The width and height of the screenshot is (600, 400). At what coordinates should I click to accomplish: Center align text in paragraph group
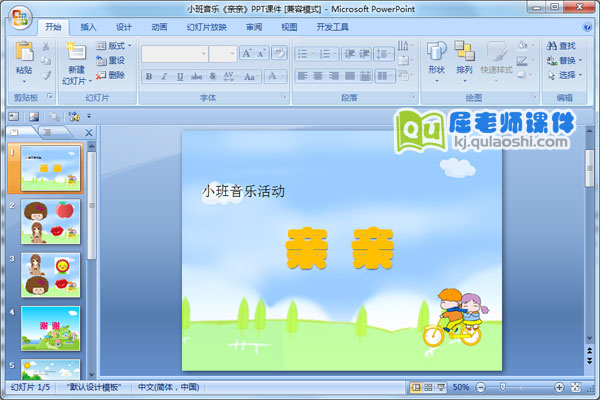coord(318,76)
